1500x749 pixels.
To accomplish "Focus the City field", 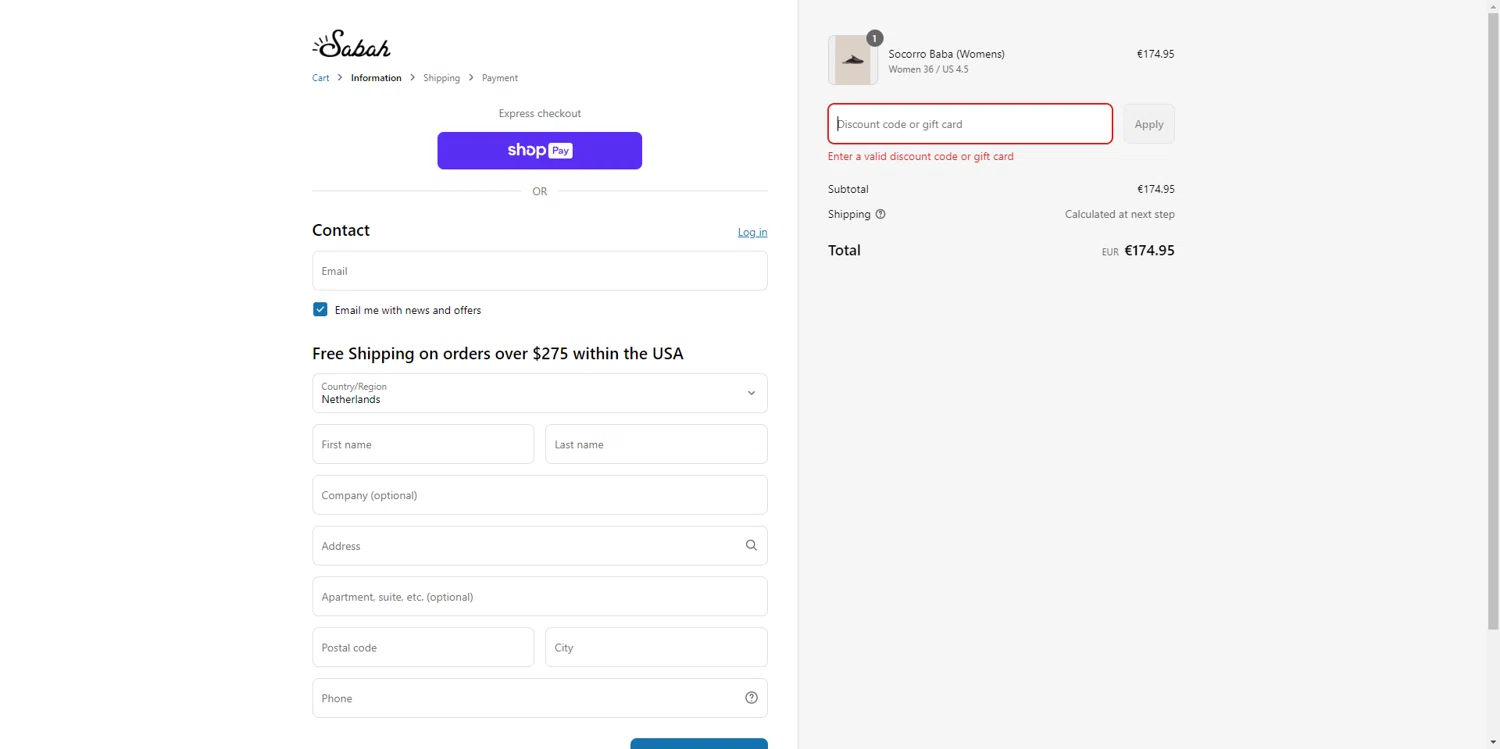I will (656, 647).
